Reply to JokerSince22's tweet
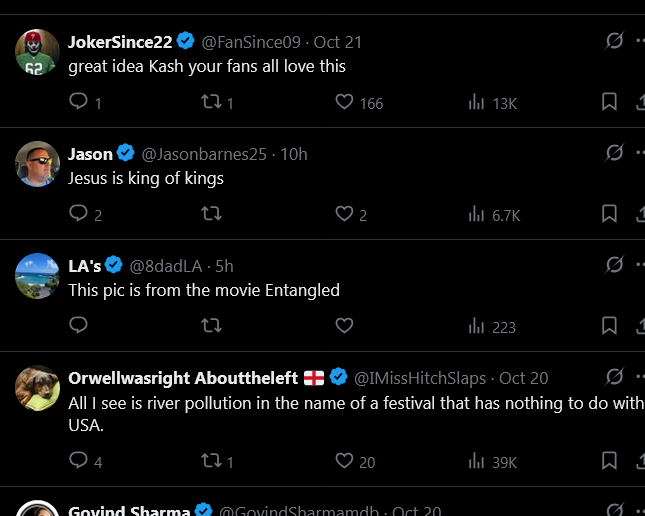 coord(79,102)
